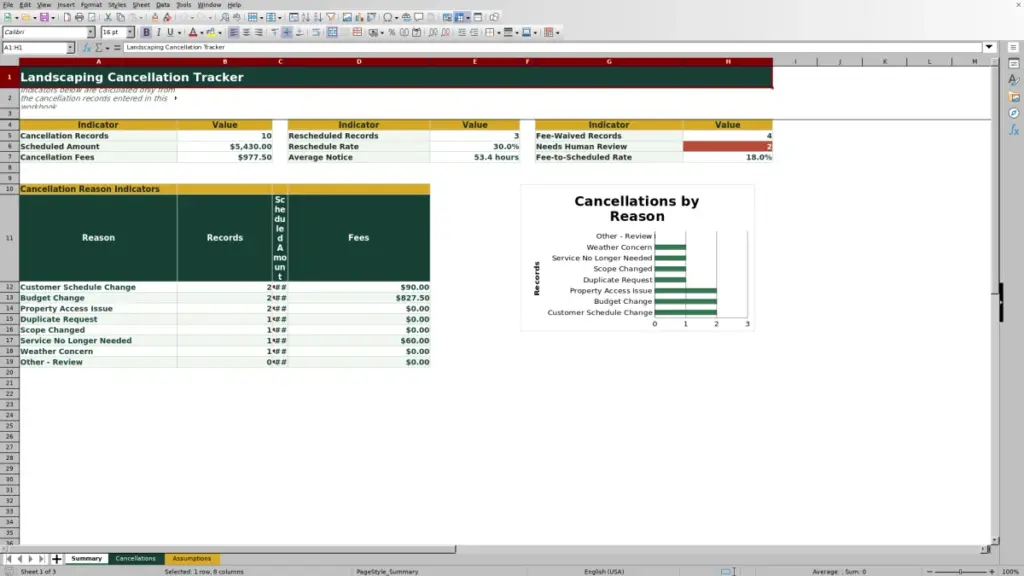
Task: Select column D header
Action: 359,62
